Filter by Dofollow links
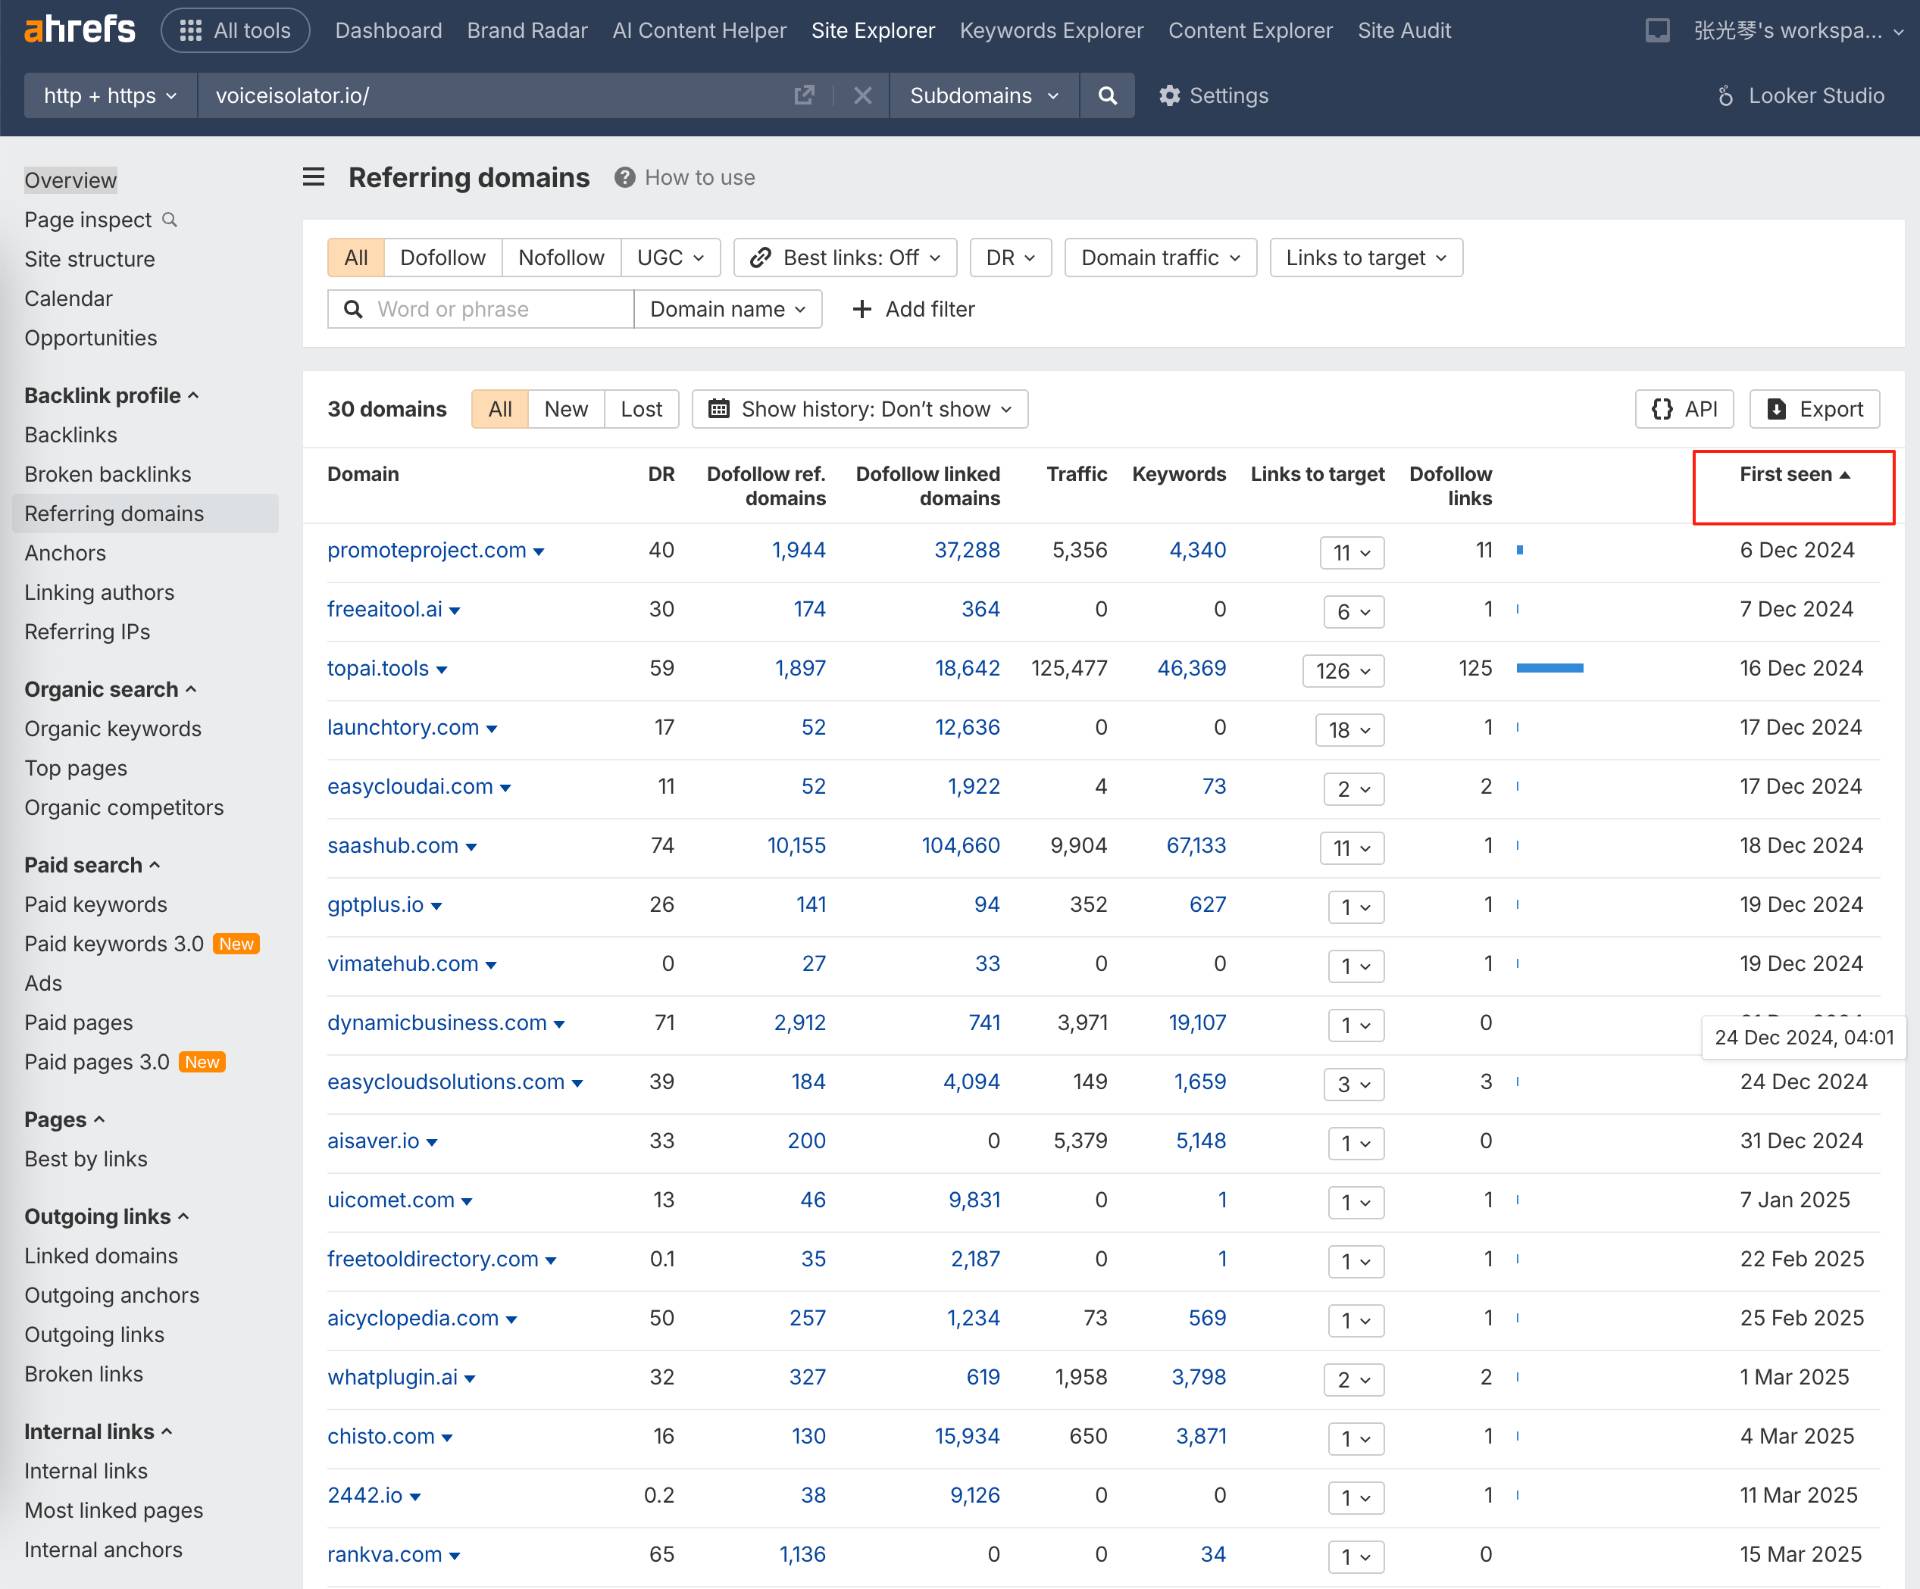This screenshot has height=1589, width=1920. (442, 257)
